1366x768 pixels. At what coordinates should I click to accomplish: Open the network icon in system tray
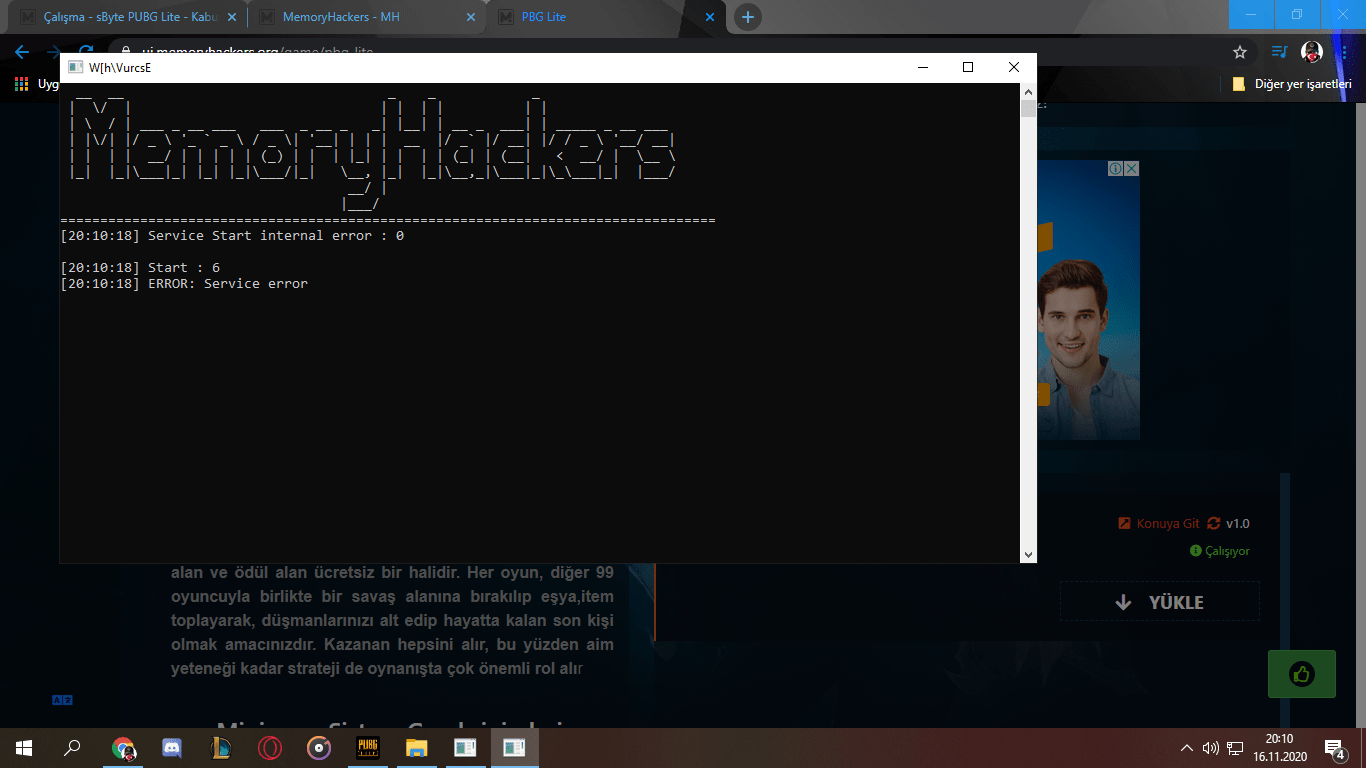[1235, 747]
